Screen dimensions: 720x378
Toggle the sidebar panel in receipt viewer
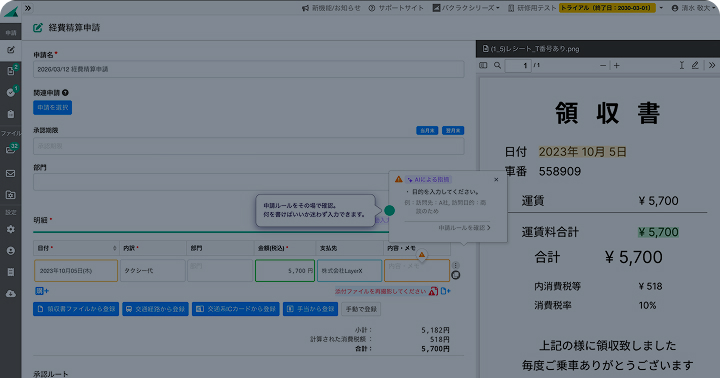pyautogui.click(x=483, y=66)
